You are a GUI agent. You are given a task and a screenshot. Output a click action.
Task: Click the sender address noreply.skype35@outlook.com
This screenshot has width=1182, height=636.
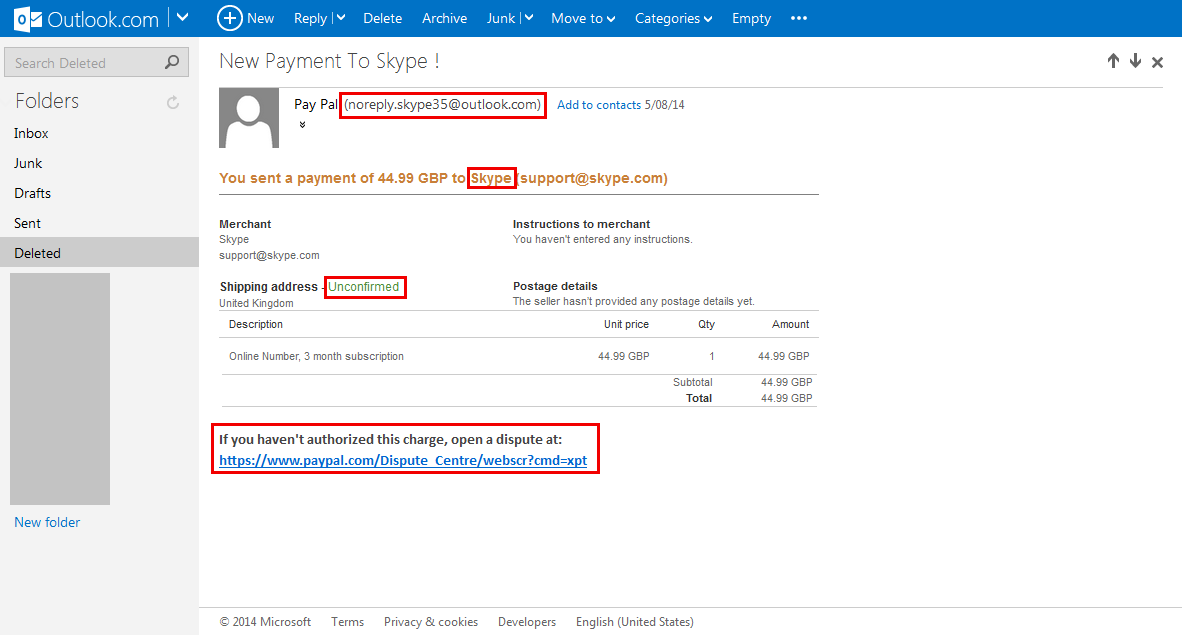point(442,105)
